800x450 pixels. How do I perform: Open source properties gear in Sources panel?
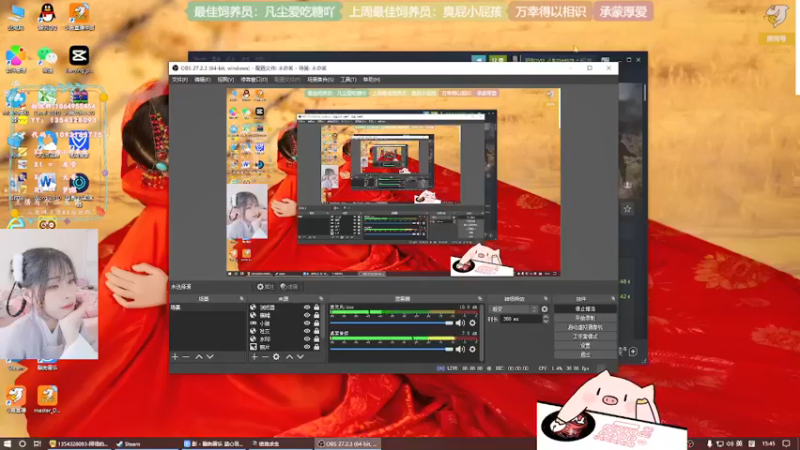coord(276,357)
